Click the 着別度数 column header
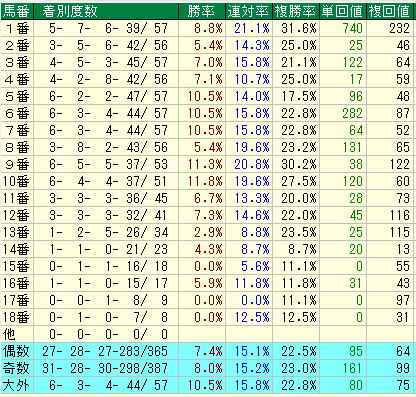416x397 pixels. point(106,11)
